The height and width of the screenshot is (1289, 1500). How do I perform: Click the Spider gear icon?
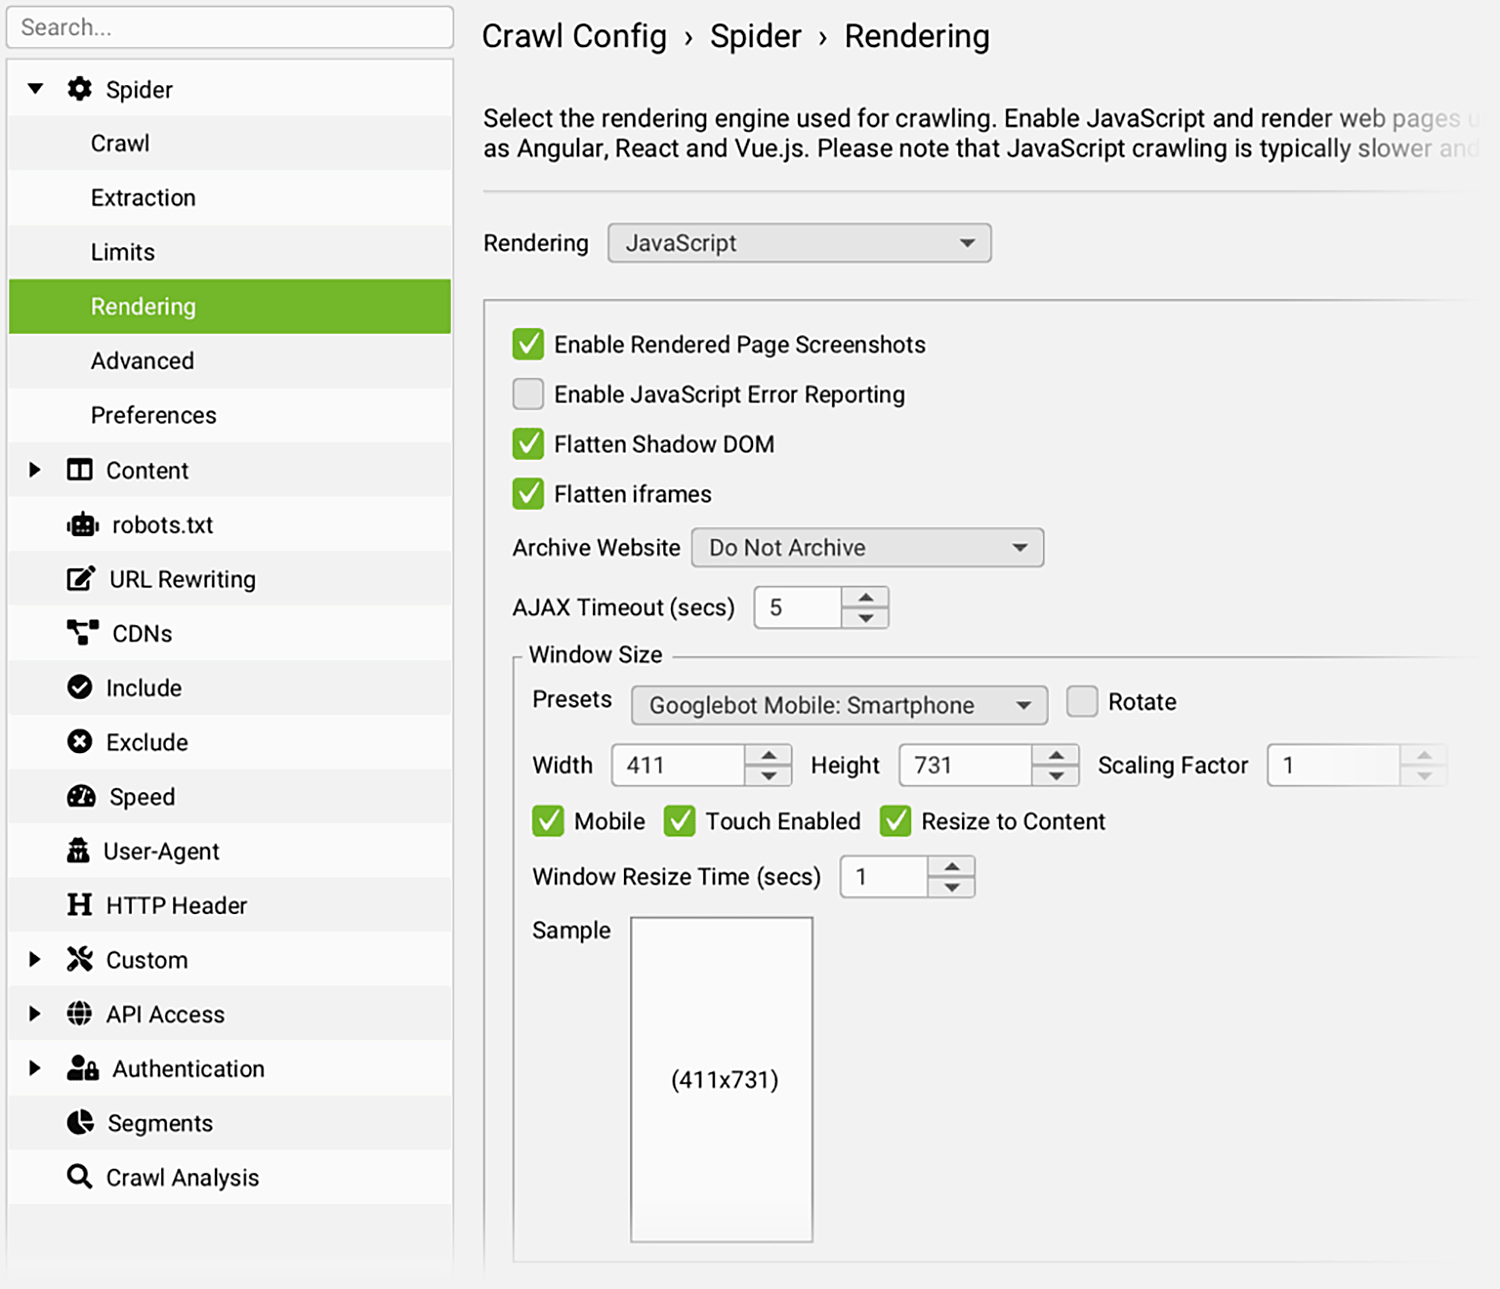[x=80, y=89]
